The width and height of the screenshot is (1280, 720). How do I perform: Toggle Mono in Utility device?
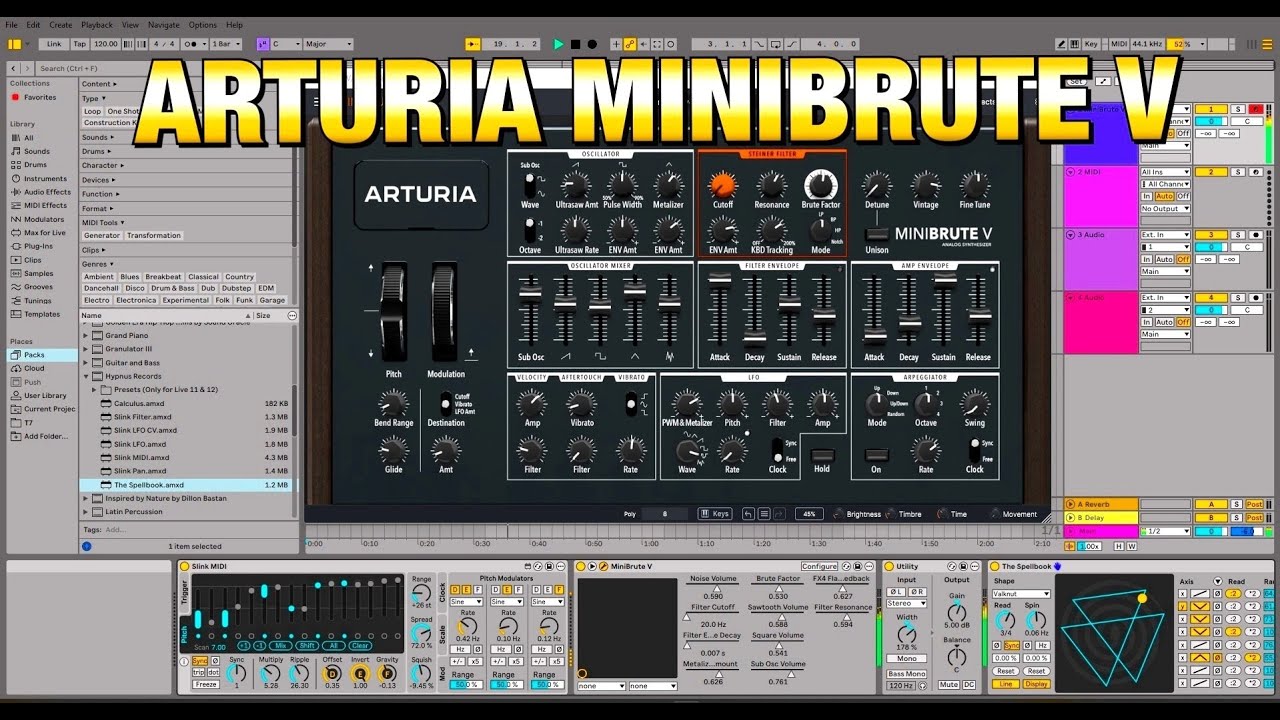(x=907, y=659)
